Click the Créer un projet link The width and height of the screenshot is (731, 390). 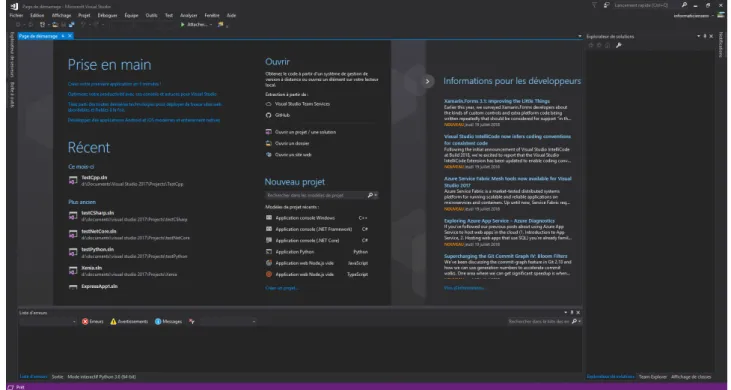[282, 288]
